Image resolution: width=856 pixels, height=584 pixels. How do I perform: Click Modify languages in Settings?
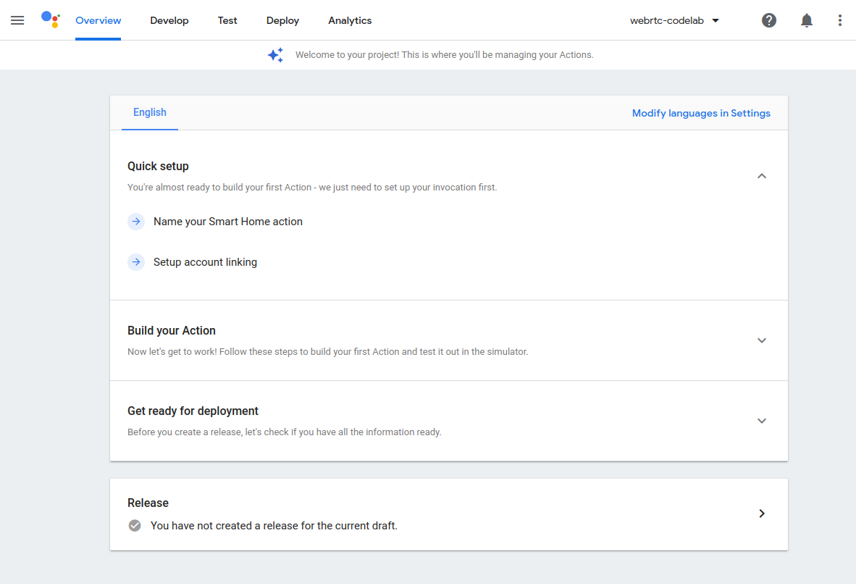coord(701,113)
